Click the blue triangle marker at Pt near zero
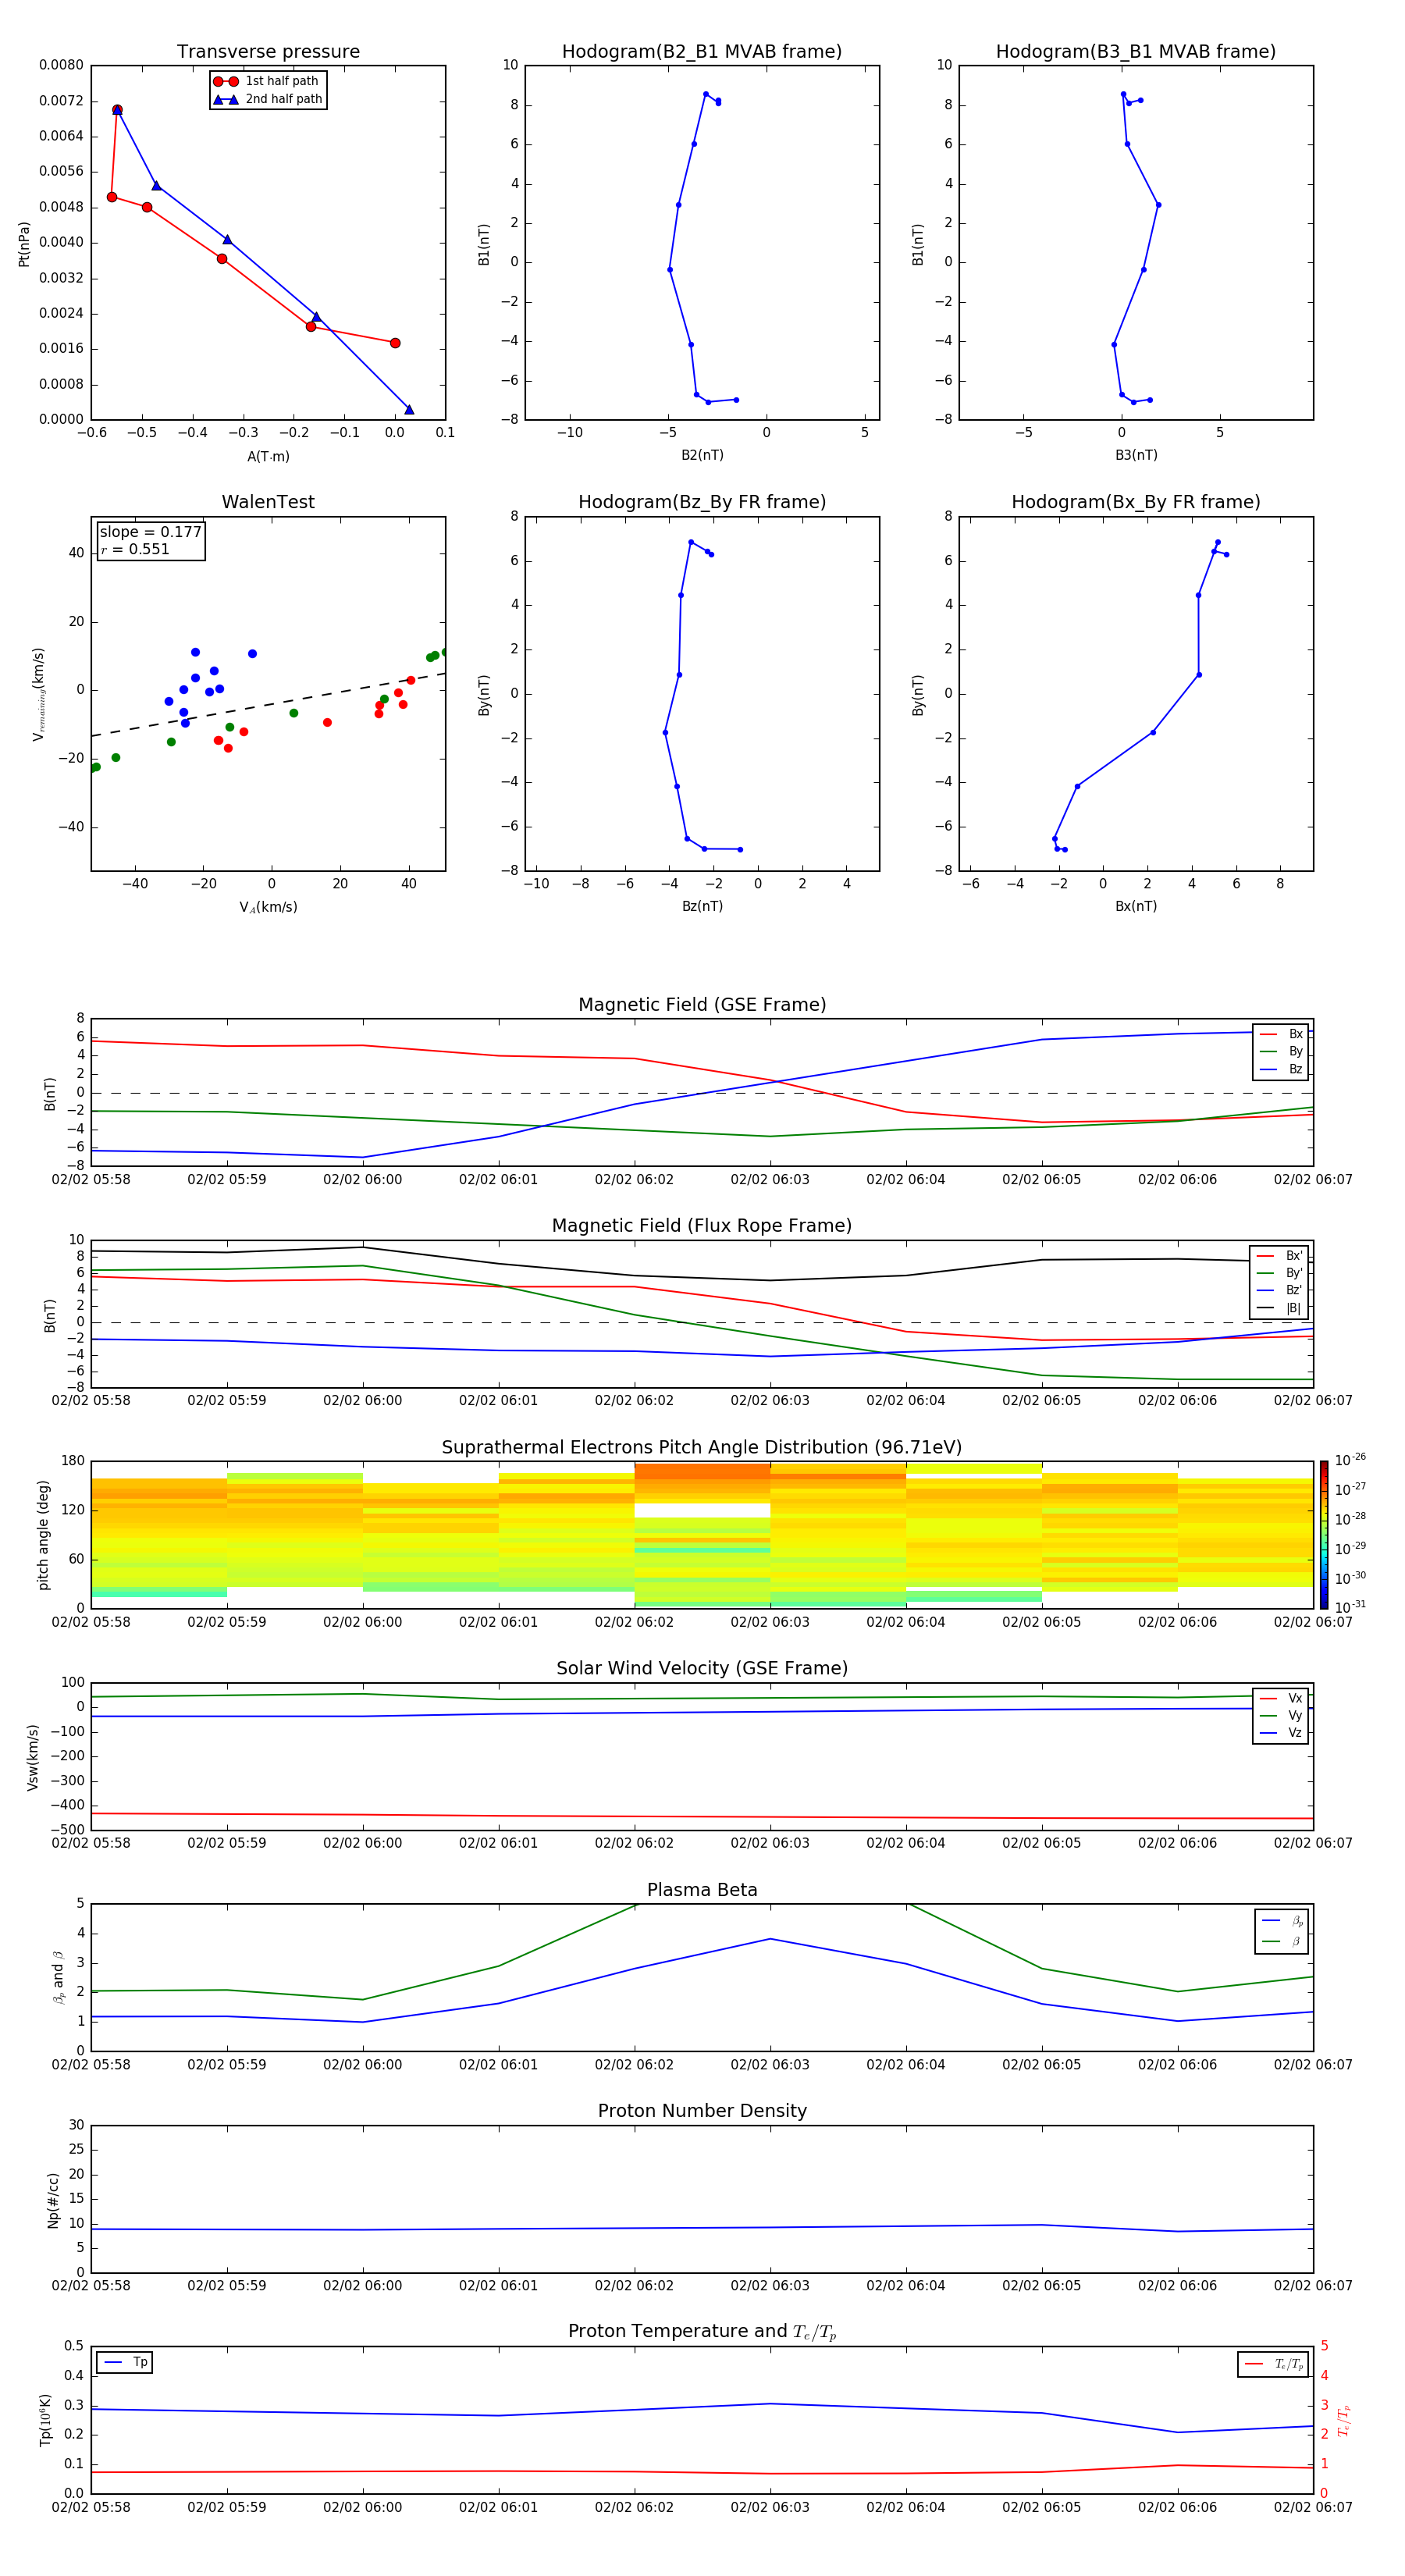 pos(408,409)
